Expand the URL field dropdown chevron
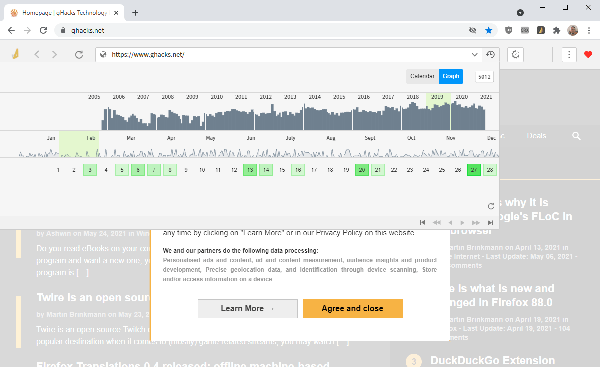The width and height of the screenshot is (600, 367). click(474, 54)
